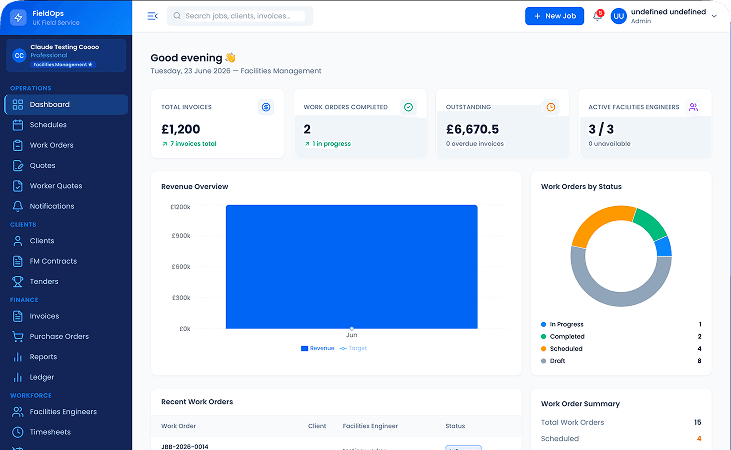Image resolution: width=731 pixels, height=450 pixels.
Task: Click the search magnifier icon
Action: pyautogui.click(x=177, y=16)
